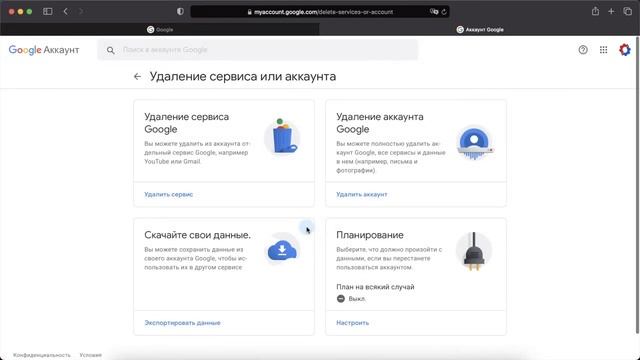The image size is (640, 360).
Task: Click the search magnifier icon
Action: [x=110, y=50]
